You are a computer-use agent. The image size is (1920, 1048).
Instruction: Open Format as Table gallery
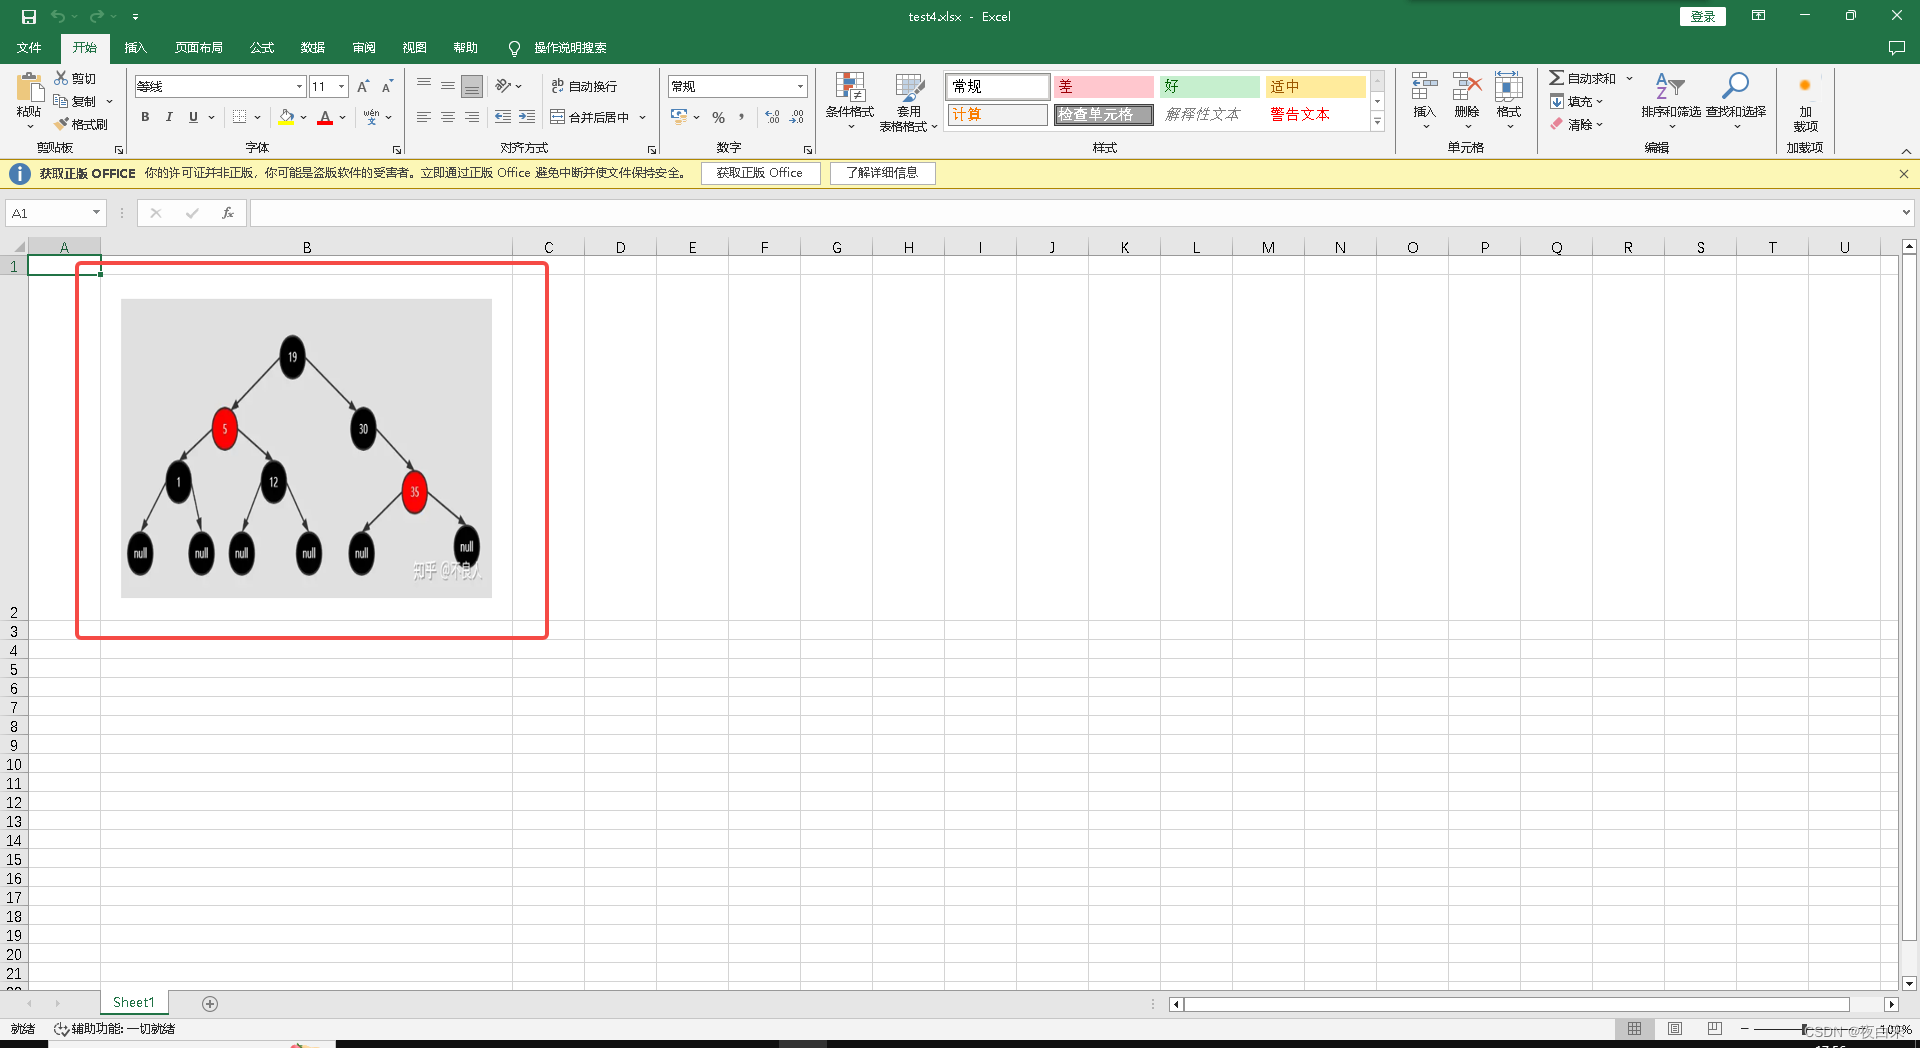click(908, 101)
